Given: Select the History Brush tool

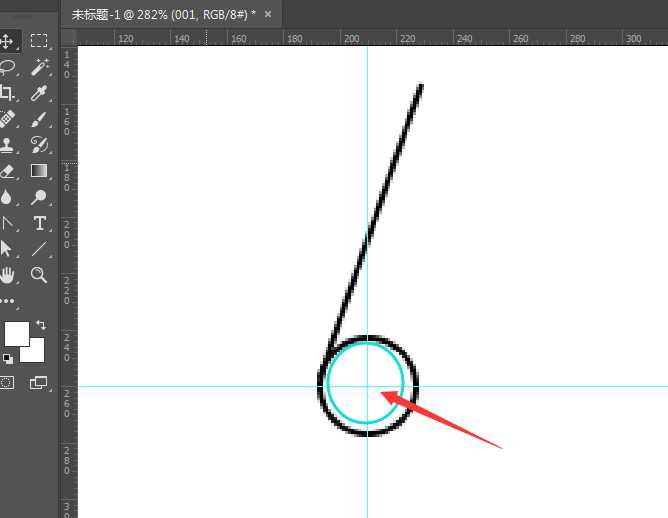Looking at the screenshot, I should click(x=39, y=145).
